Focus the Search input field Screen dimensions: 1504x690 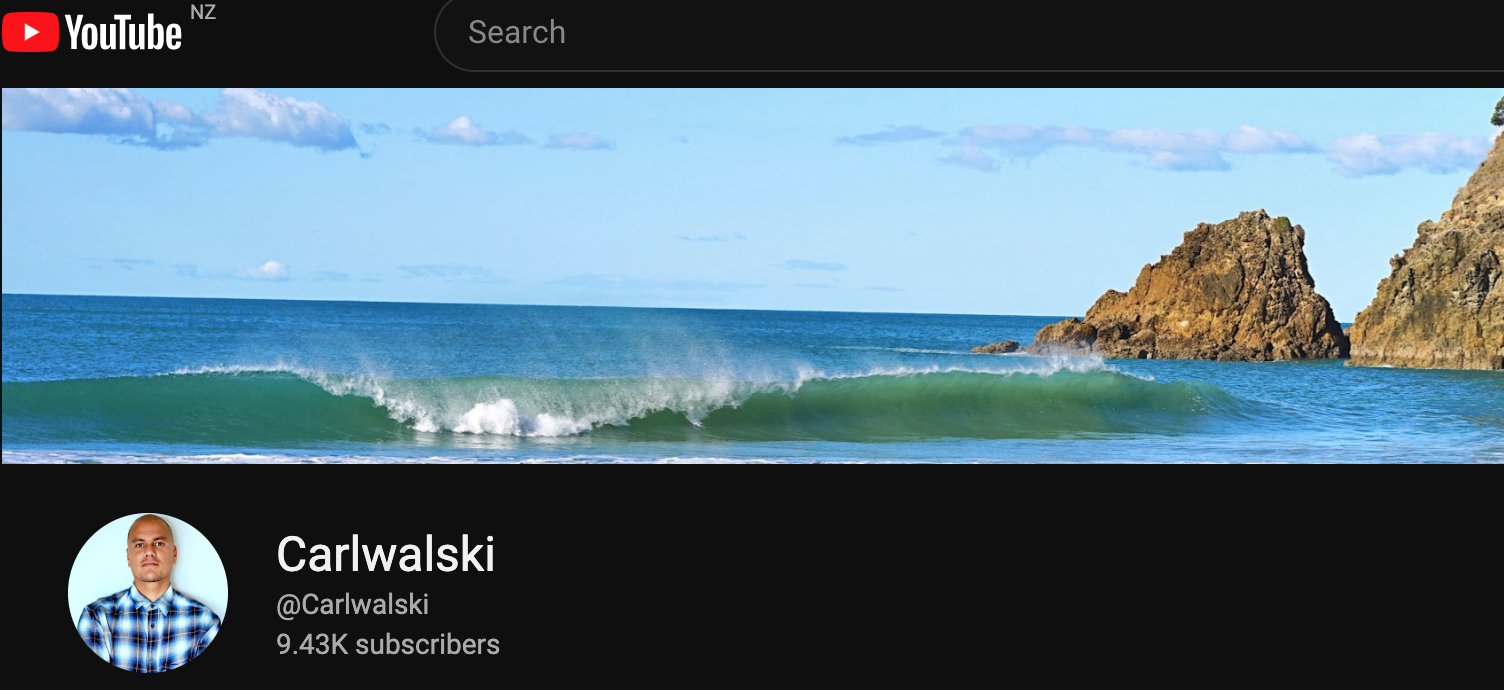[x=980, y=33]
